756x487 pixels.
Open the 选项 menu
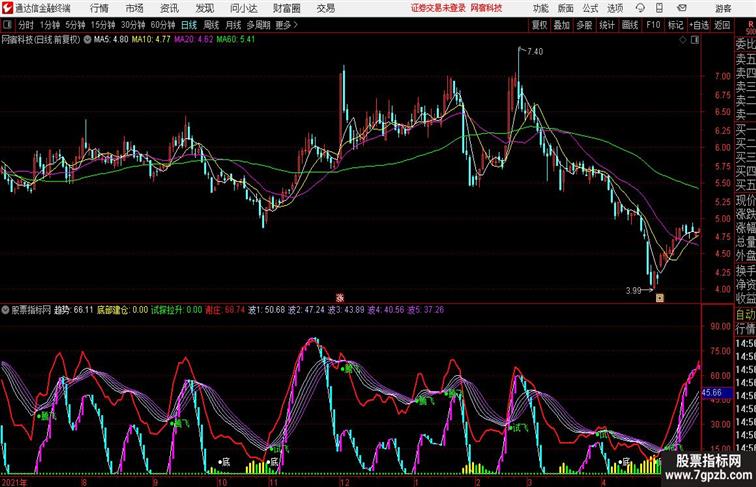pos(615,8)
